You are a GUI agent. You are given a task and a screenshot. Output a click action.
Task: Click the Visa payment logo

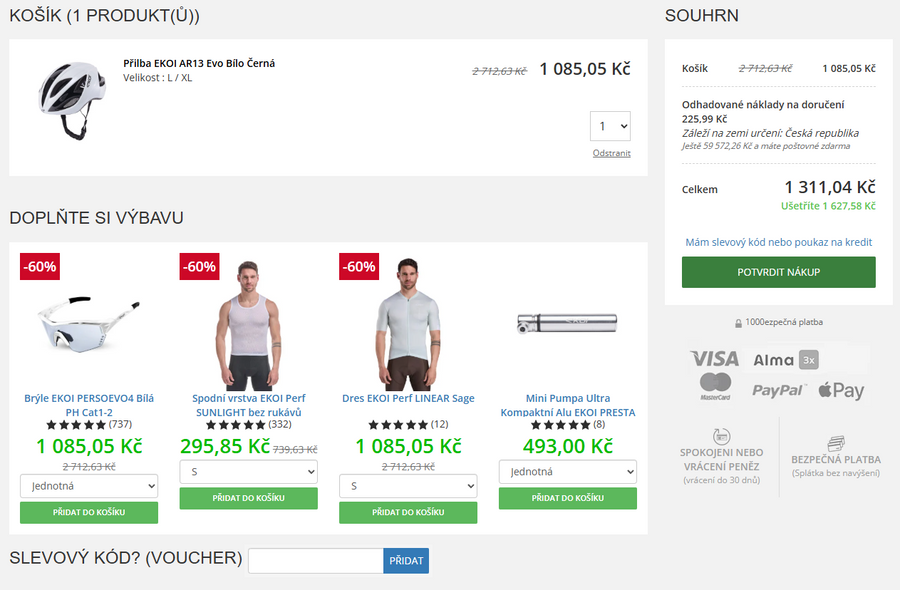[713, 359]
